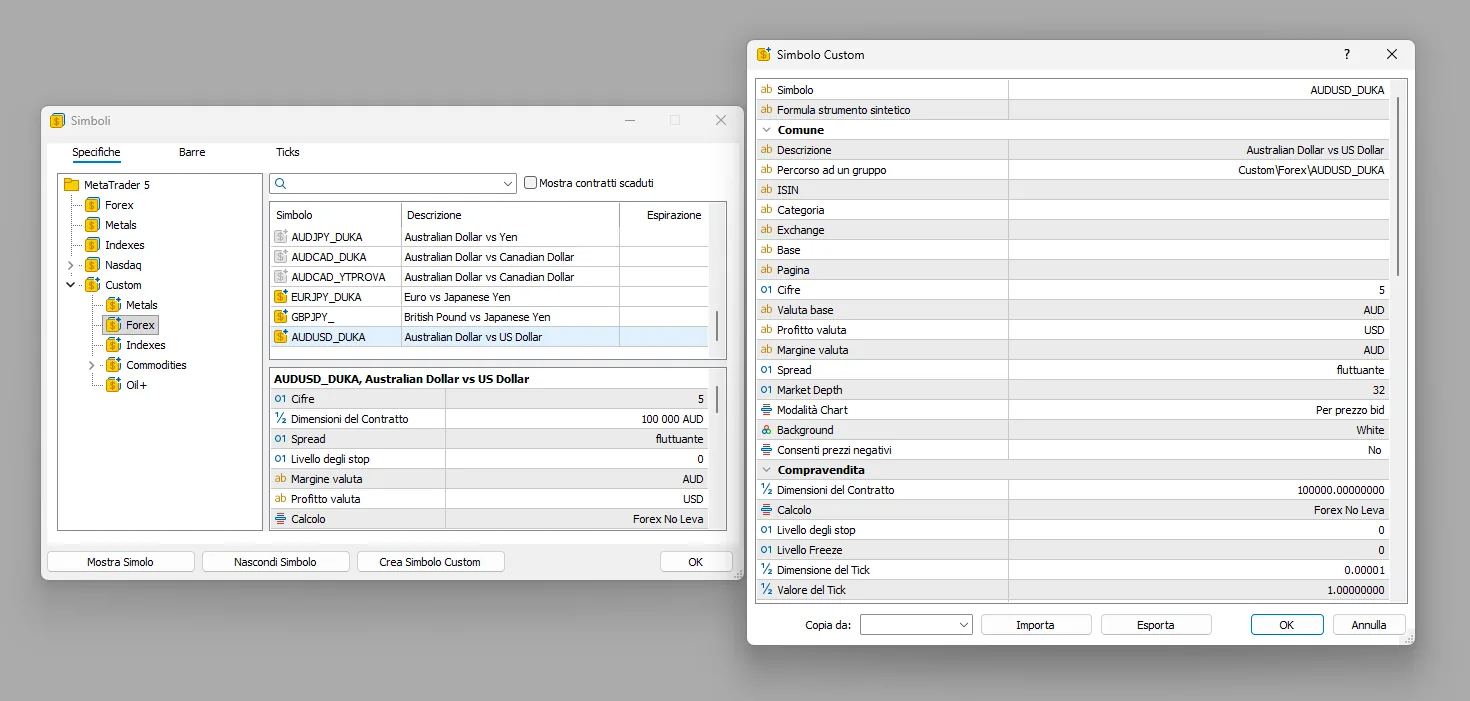
Task: Switch to the Specifiche tab
Action: click(96, 152)
